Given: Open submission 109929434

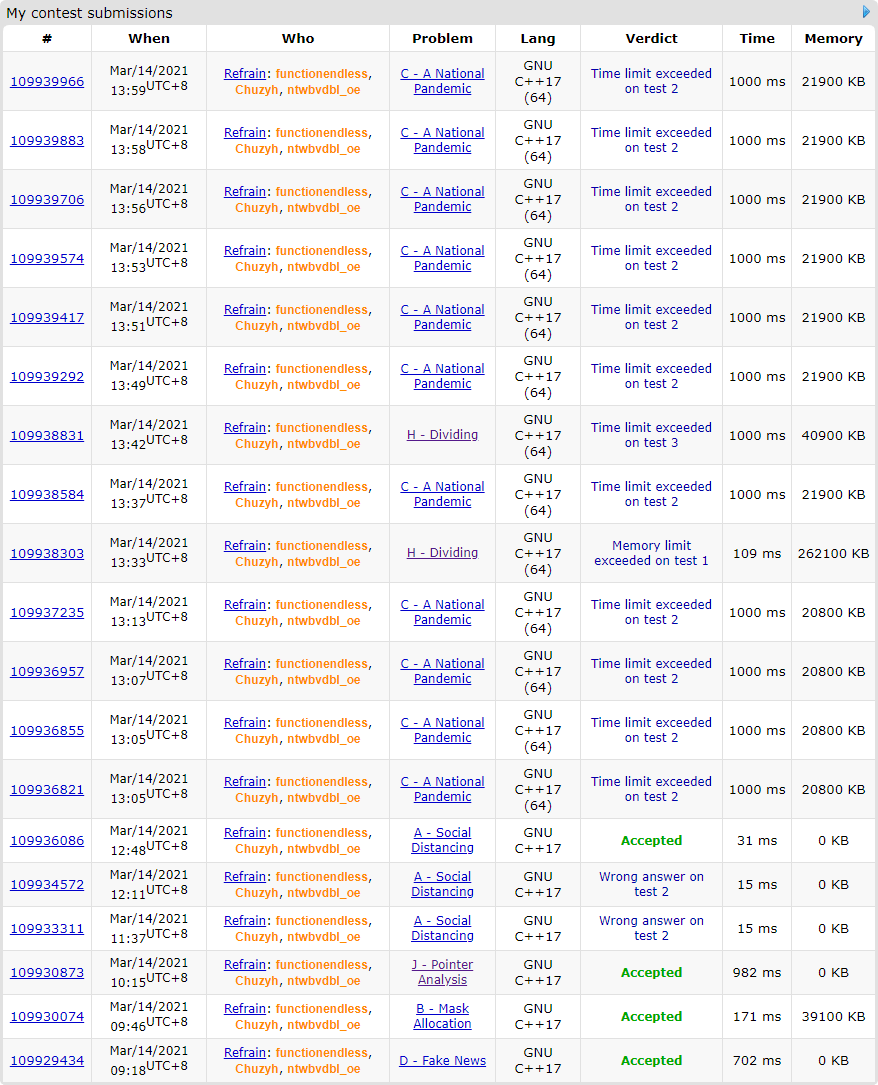Looking at the screenshot, I should point(47,1061).
